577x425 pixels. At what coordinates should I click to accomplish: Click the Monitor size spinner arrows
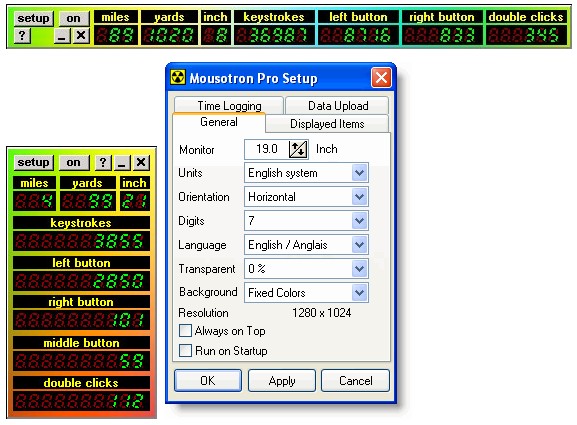tap(298, 149)
